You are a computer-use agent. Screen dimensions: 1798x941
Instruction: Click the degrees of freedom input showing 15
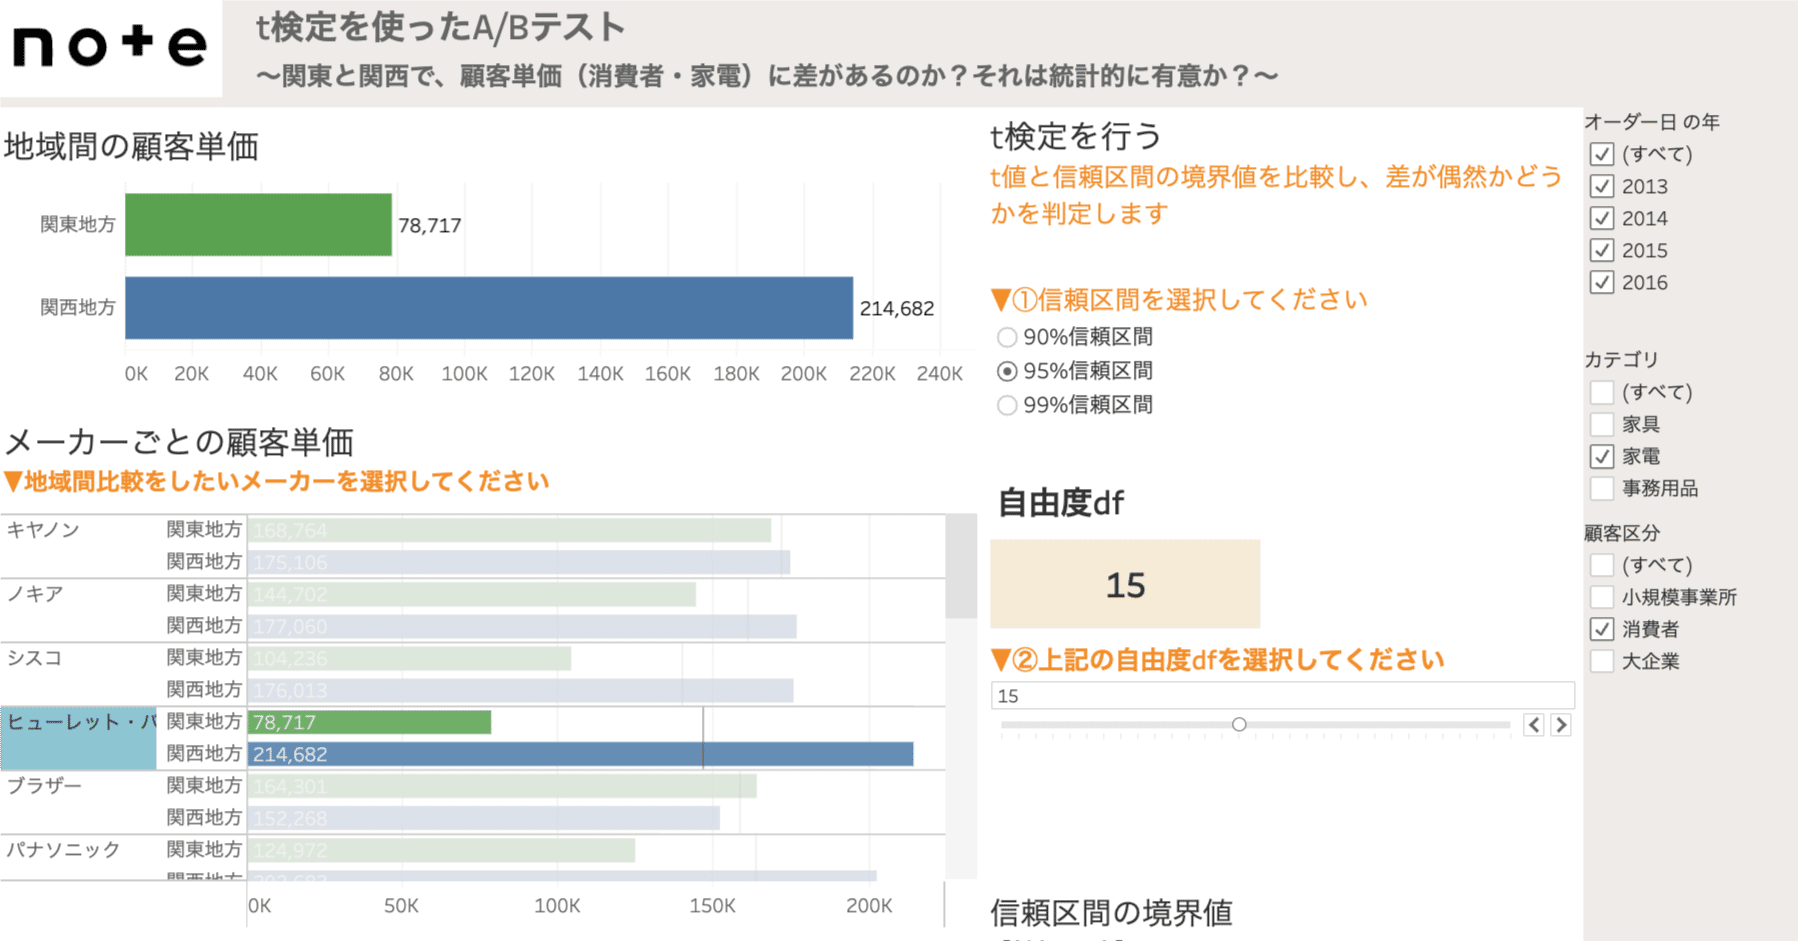click(1285, 694)
